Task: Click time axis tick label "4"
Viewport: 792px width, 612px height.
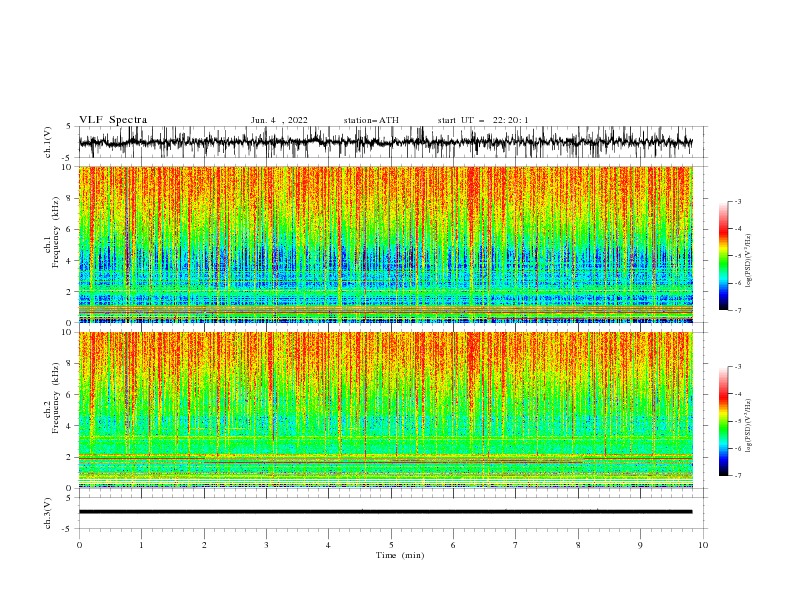Action: click(x=328, y=545)
